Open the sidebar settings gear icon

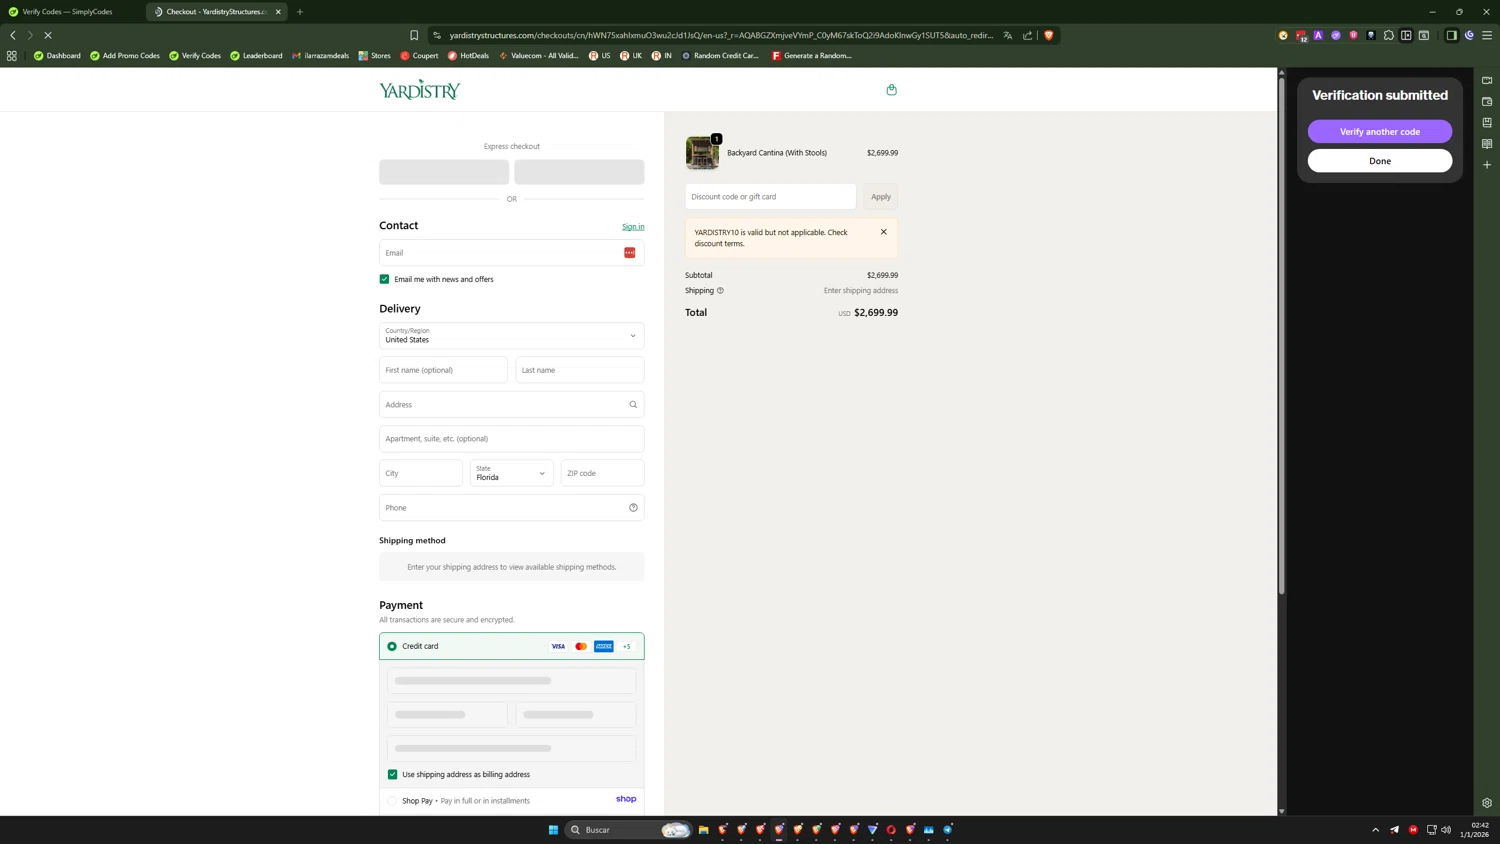[x=1487, y=803]
